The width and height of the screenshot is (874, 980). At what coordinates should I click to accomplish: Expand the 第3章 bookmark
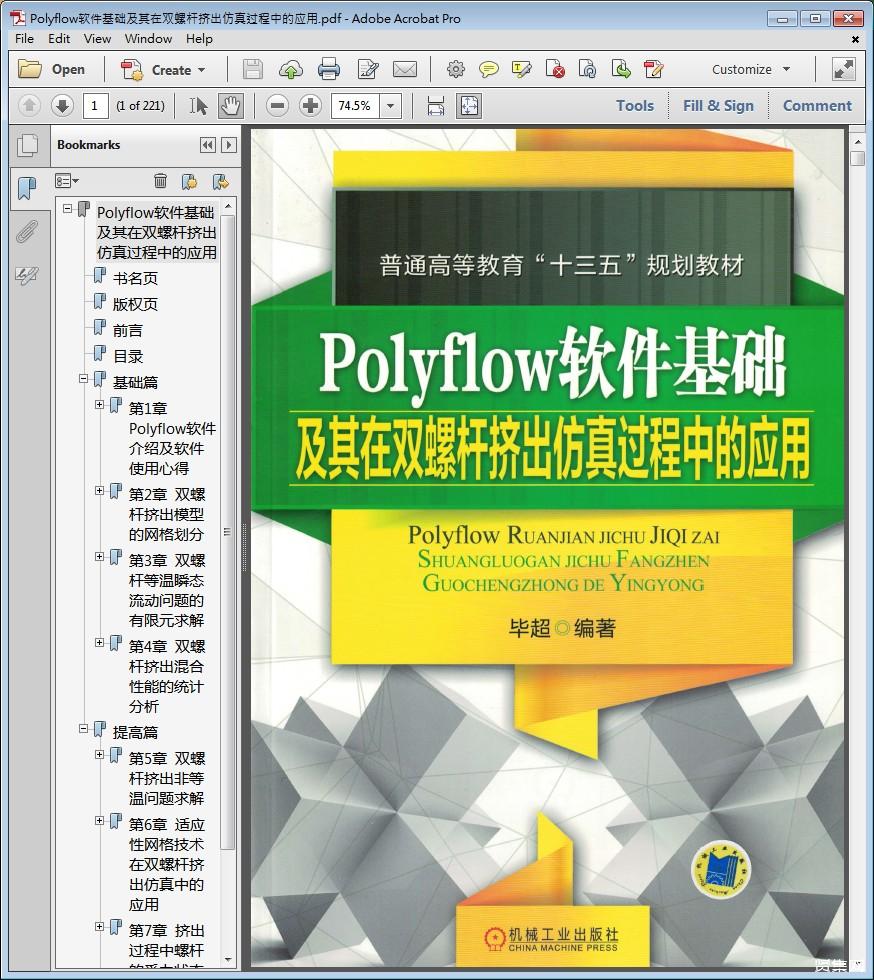click(99, 556)
